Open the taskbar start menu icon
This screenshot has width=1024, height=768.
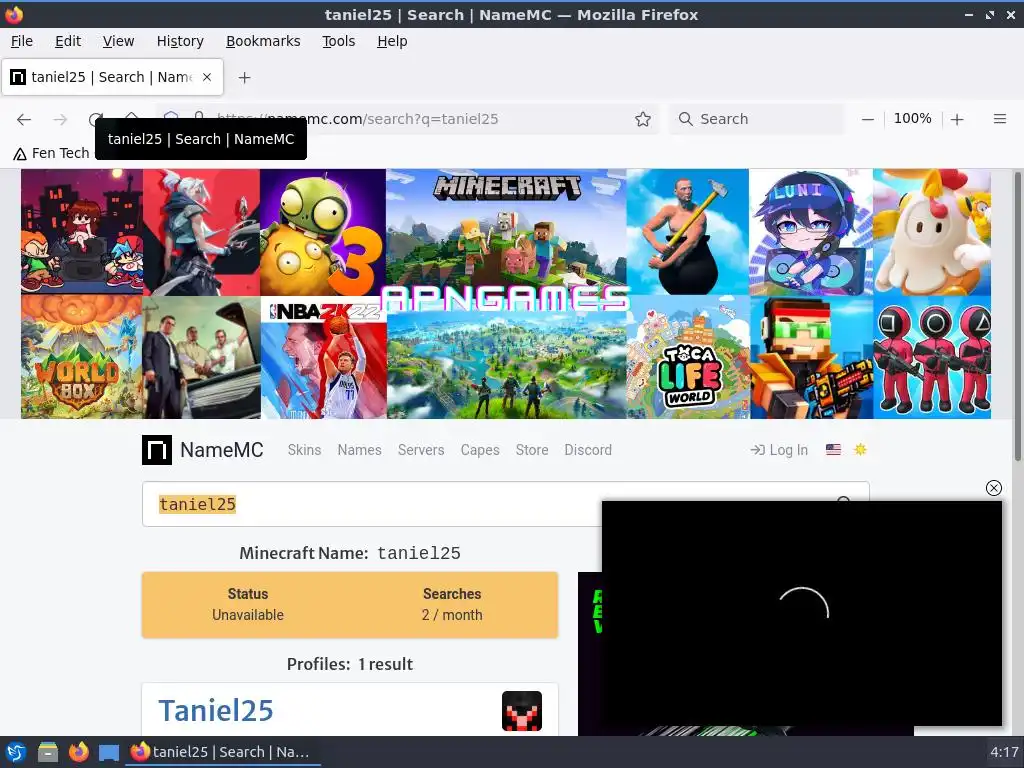tap(16, 752)
